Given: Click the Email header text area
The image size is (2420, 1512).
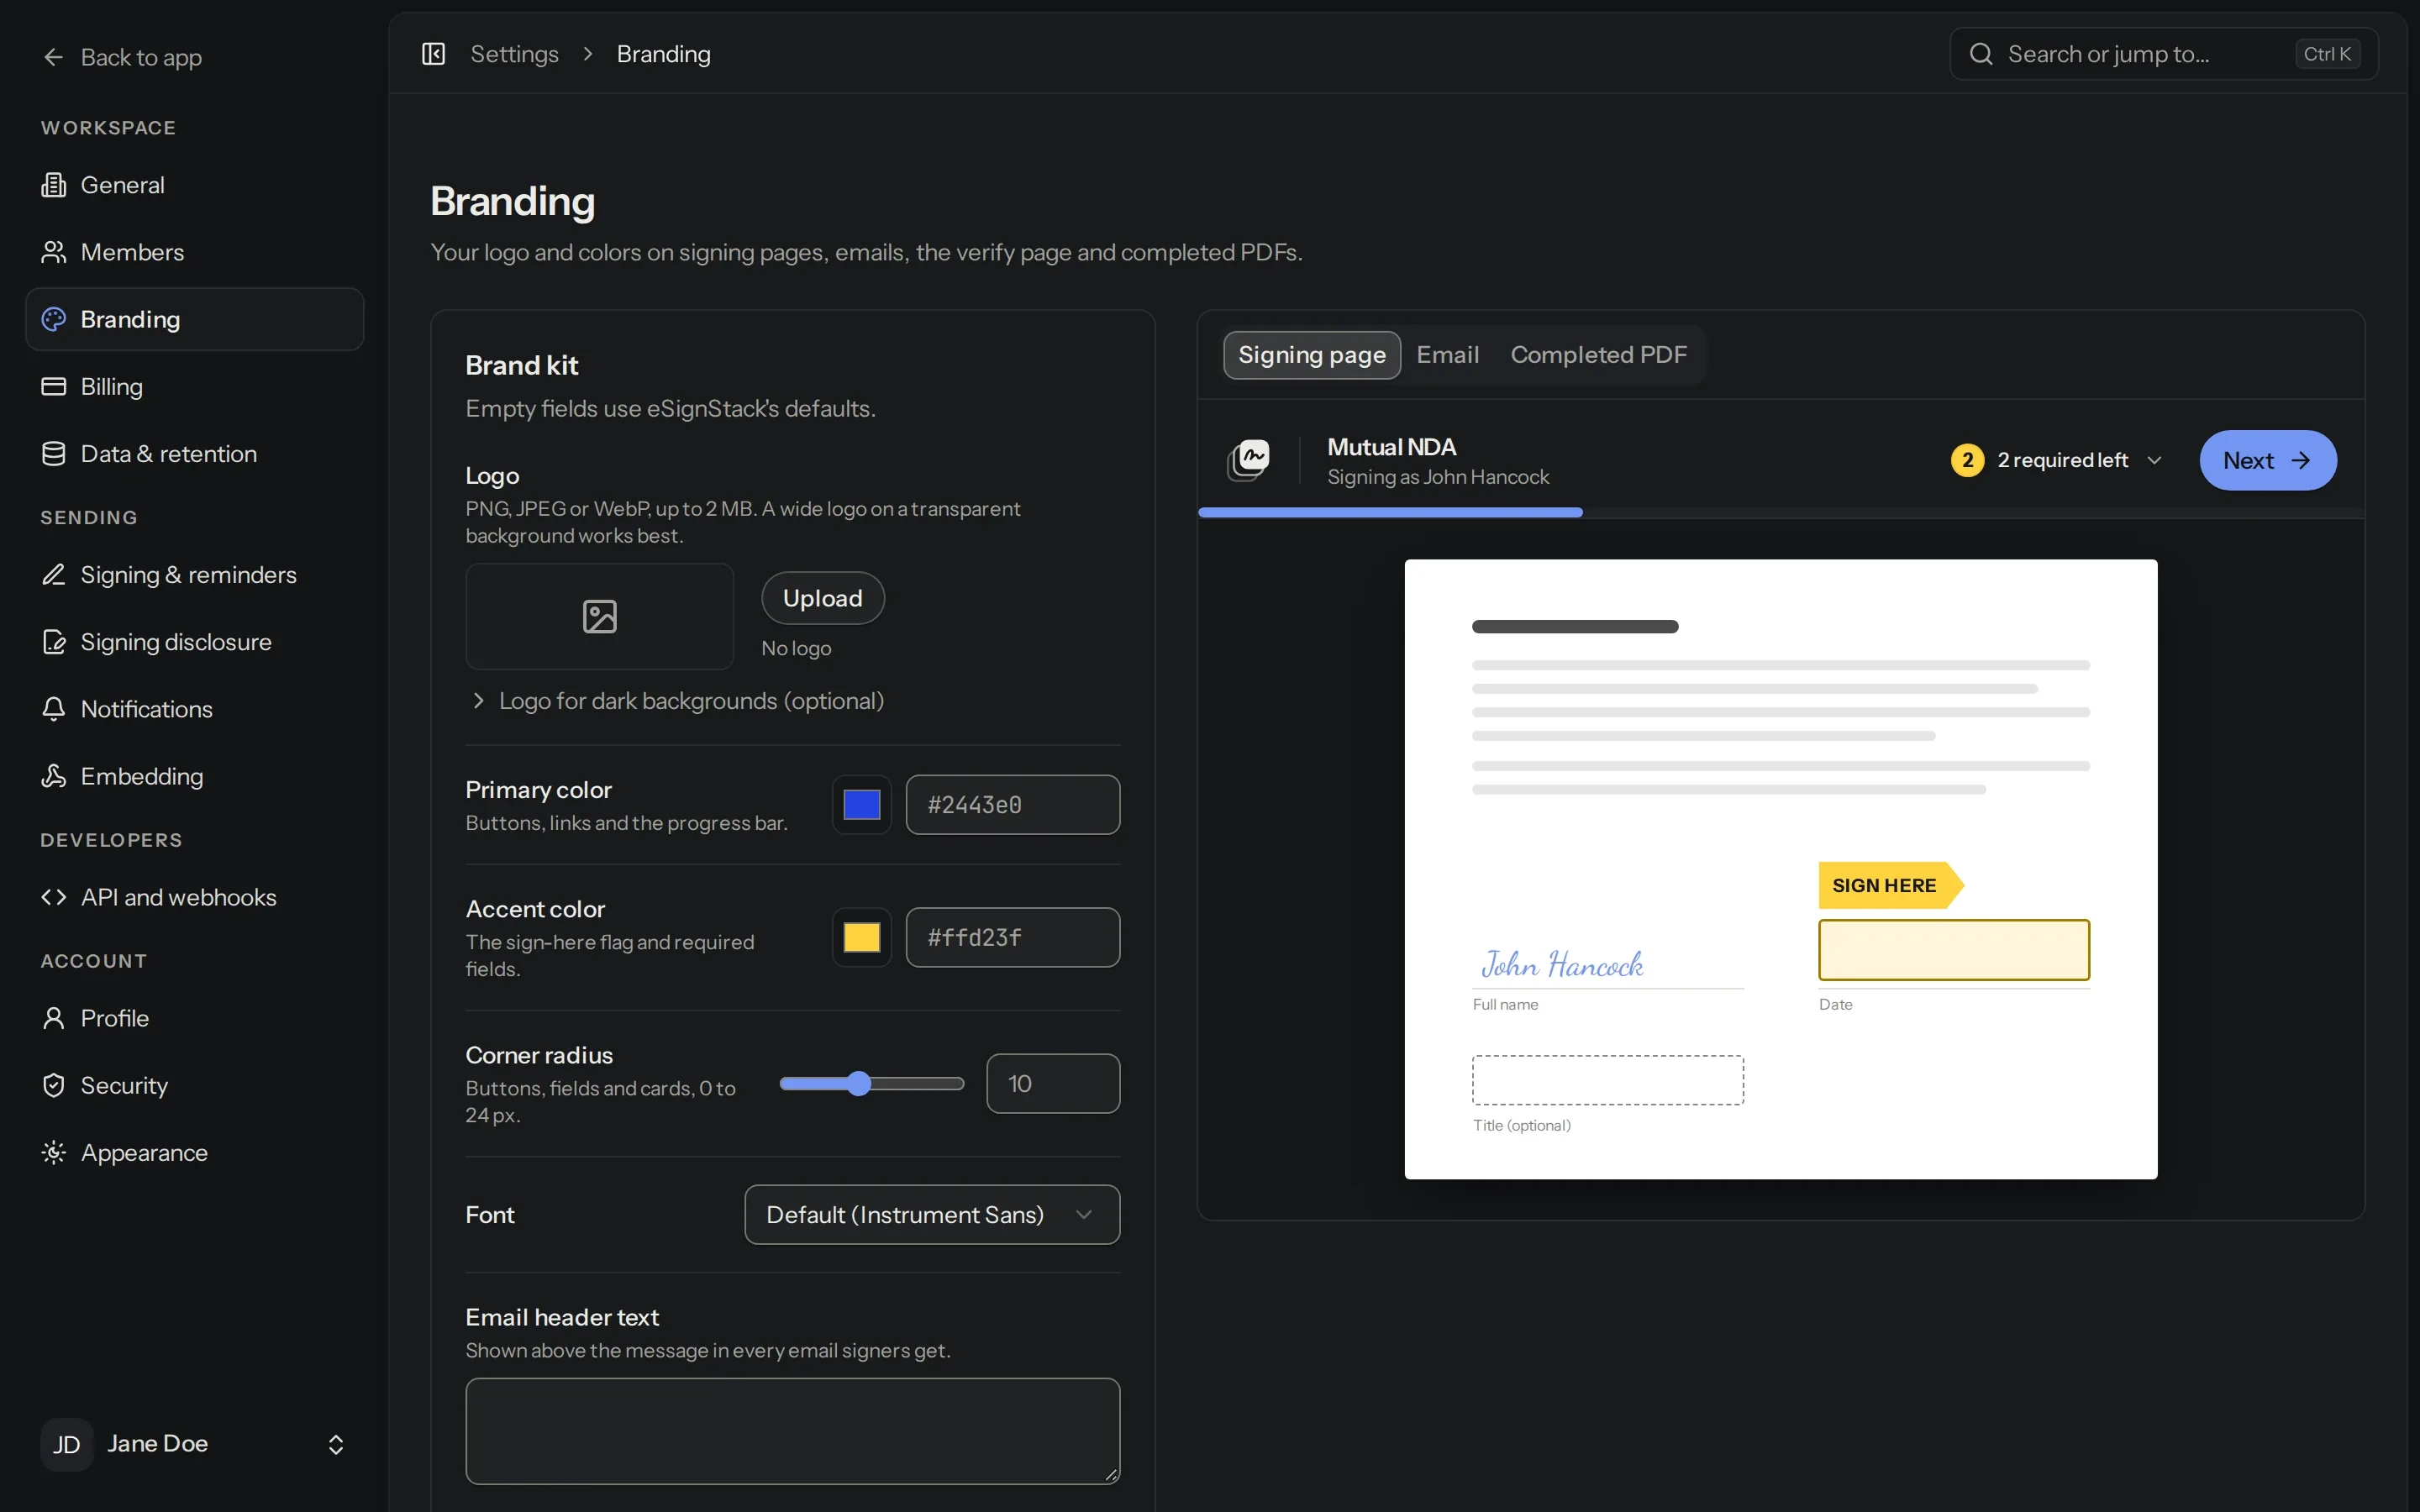Looking at the screenshot, I should point(793,1431).
